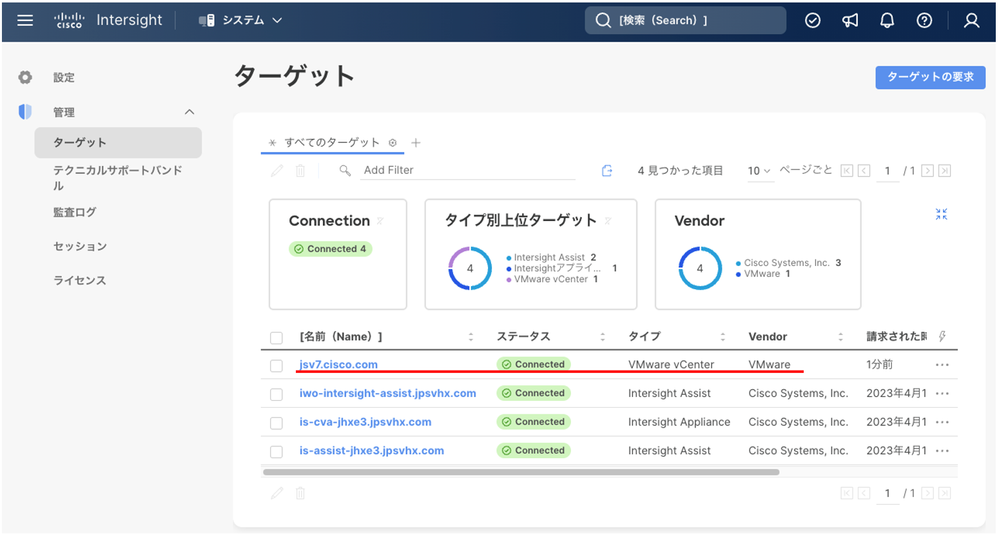
Task: Open the user profile icon
Action: [x=971, y=20]
